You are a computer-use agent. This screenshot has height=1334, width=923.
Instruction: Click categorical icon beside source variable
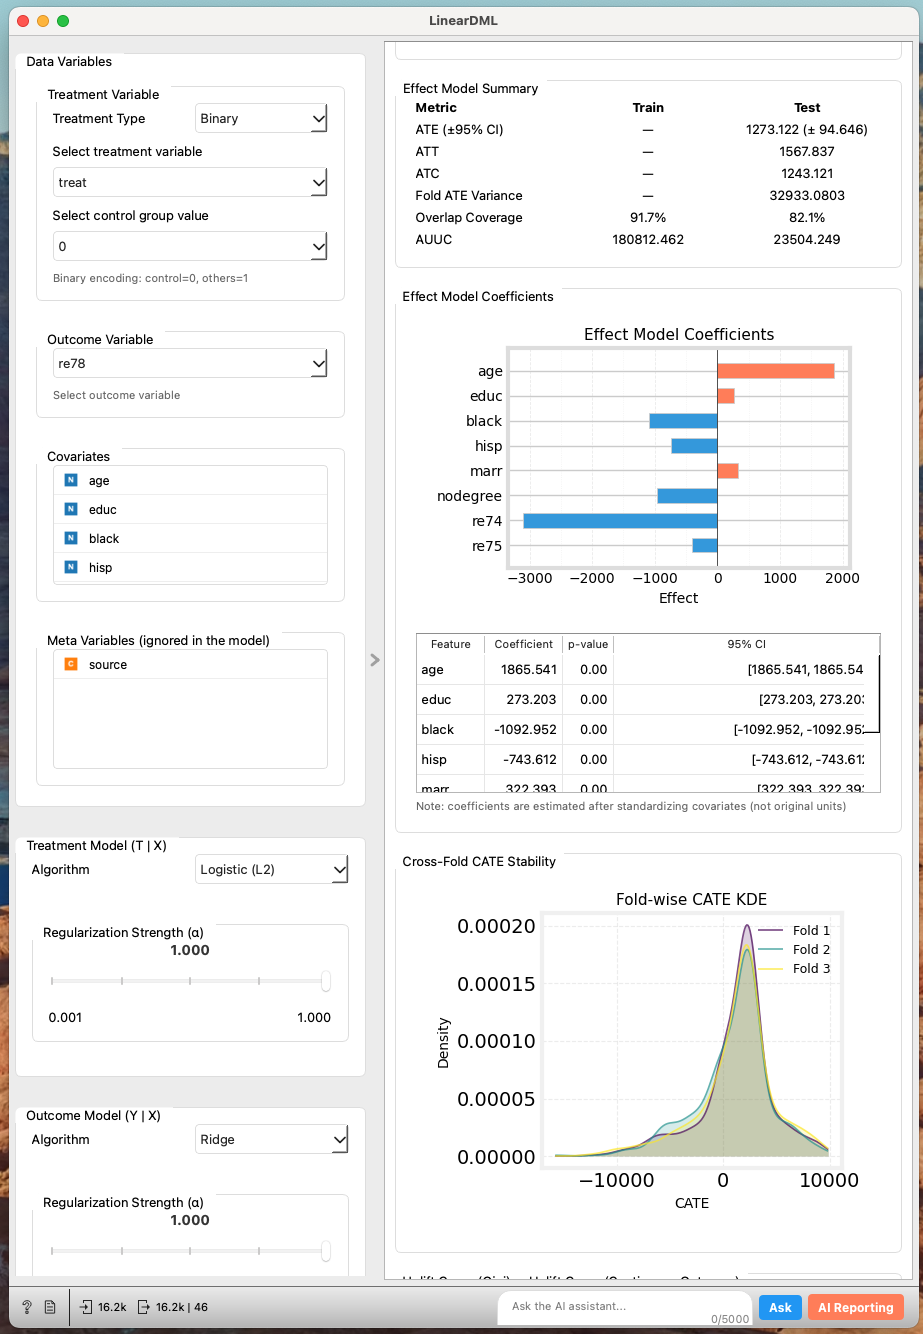coord(70,665)
